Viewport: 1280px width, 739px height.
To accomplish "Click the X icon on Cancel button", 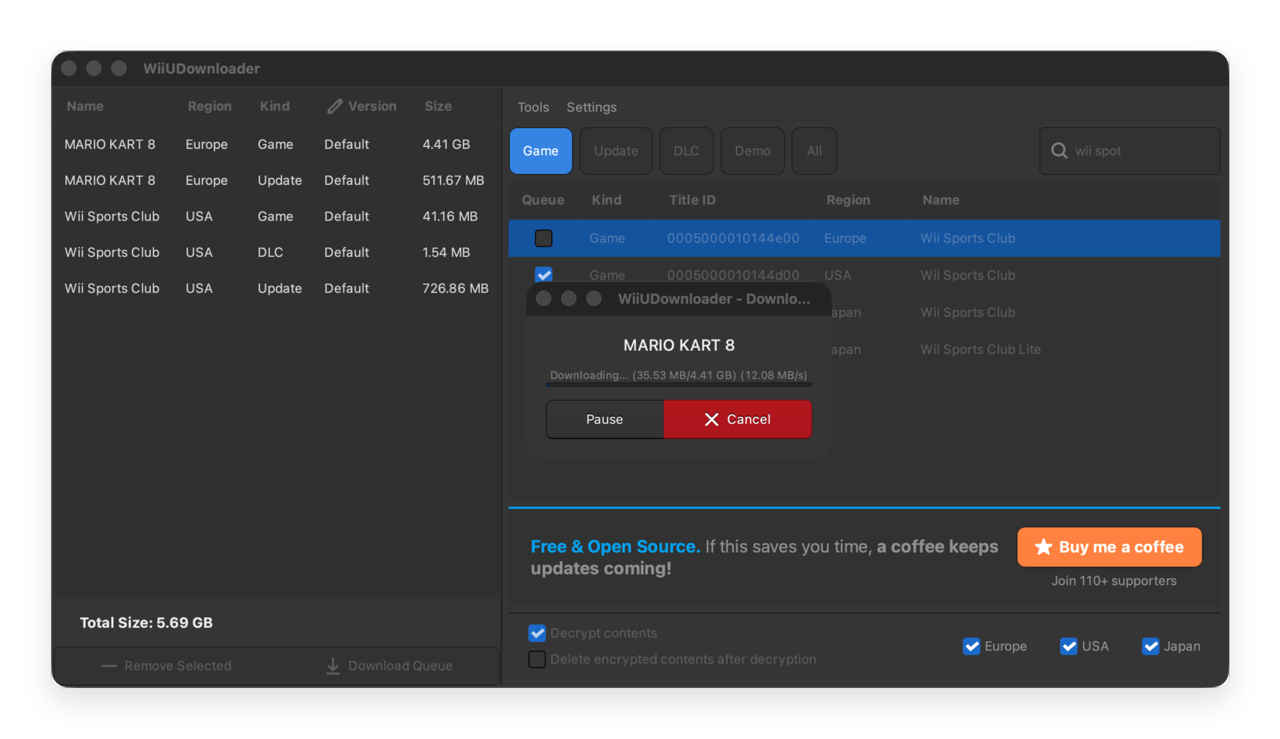I will (x=711, y=419).
